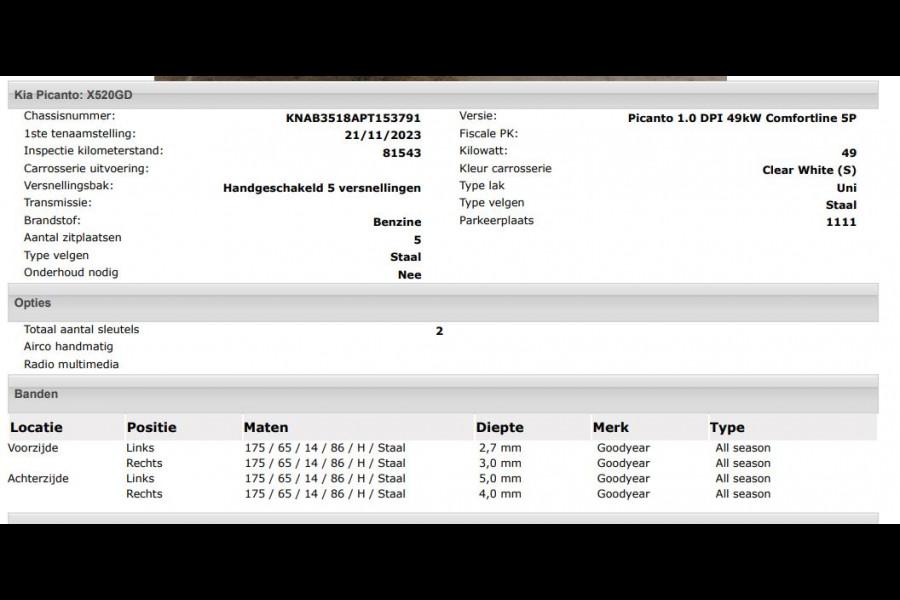Click the "Diepte" column header
This screenshot has height=600, width=900.
tap(500, 427)
